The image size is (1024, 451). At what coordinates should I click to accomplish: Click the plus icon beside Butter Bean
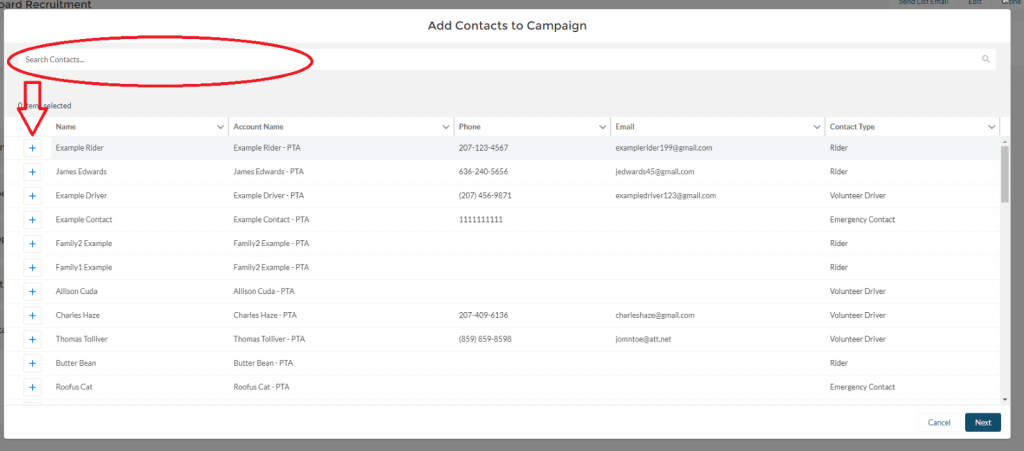[32, 363]
